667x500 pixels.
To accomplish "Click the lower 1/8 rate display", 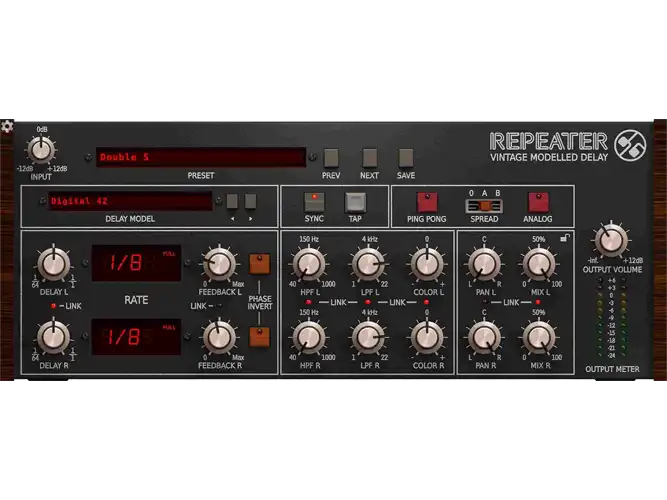I will click(x=137, y=337).
